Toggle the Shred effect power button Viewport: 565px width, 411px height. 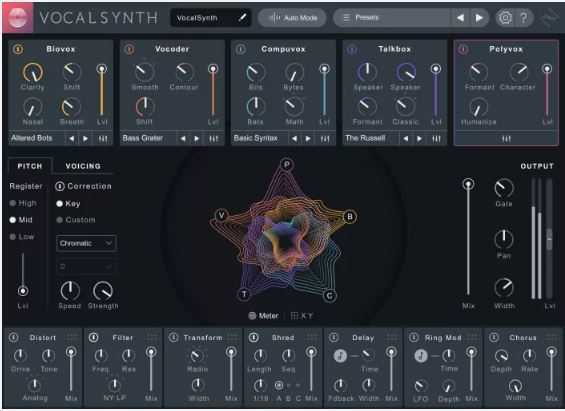coord(254,338)
